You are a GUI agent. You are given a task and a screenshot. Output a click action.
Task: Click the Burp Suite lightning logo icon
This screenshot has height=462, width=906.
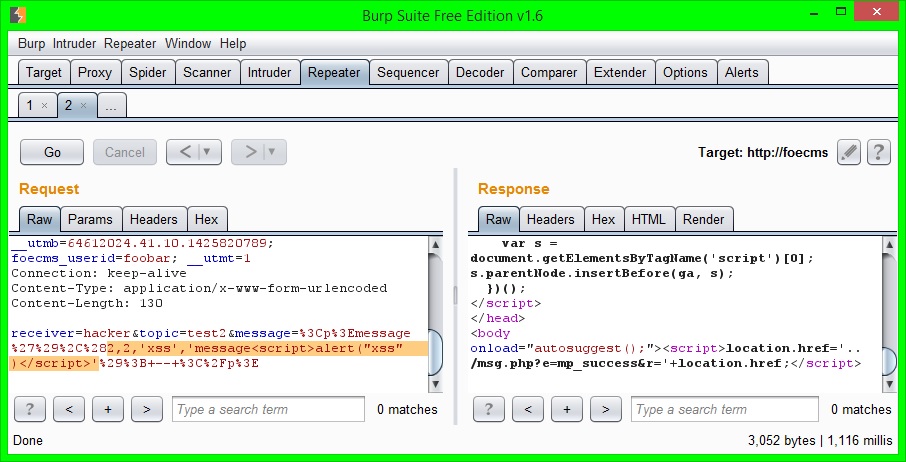[18, 14]
